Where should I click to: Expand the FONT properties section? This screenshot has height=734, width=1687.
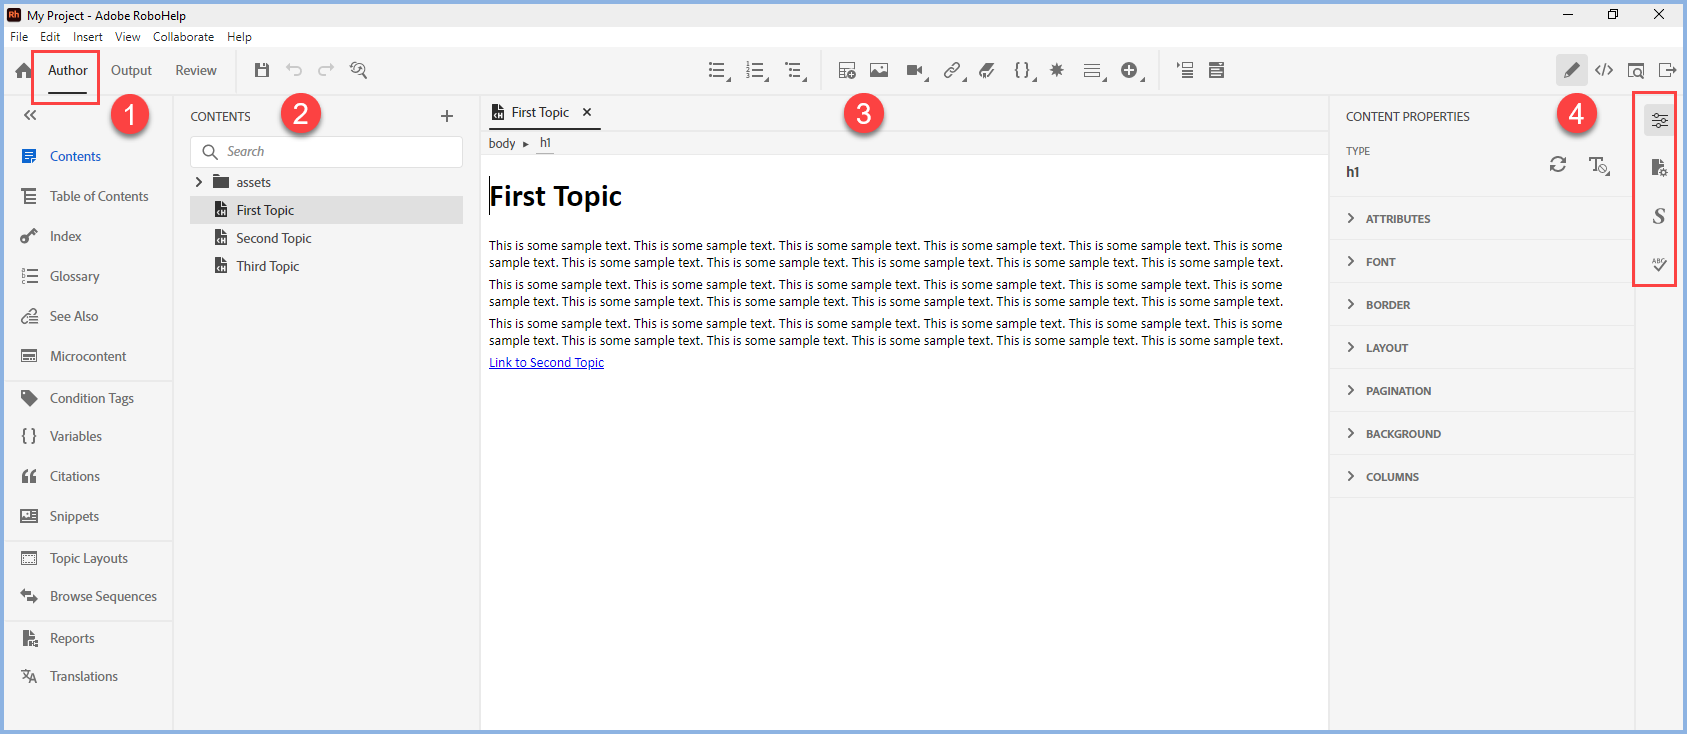click(x=1380, y=262)
